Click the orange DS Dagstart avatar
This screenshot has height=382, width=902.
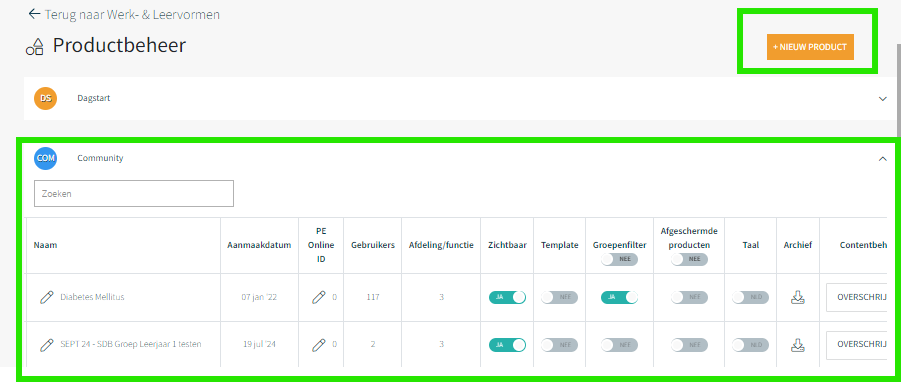click(x=45, y=98)
